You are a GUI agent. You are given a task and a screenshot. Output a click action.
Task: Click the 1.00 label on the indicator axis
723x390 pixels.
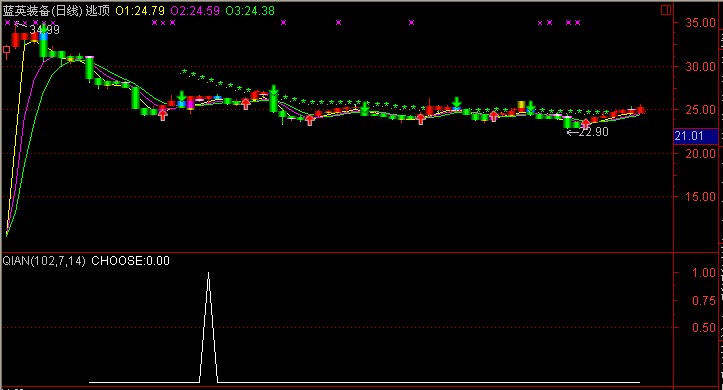point(704,272)
